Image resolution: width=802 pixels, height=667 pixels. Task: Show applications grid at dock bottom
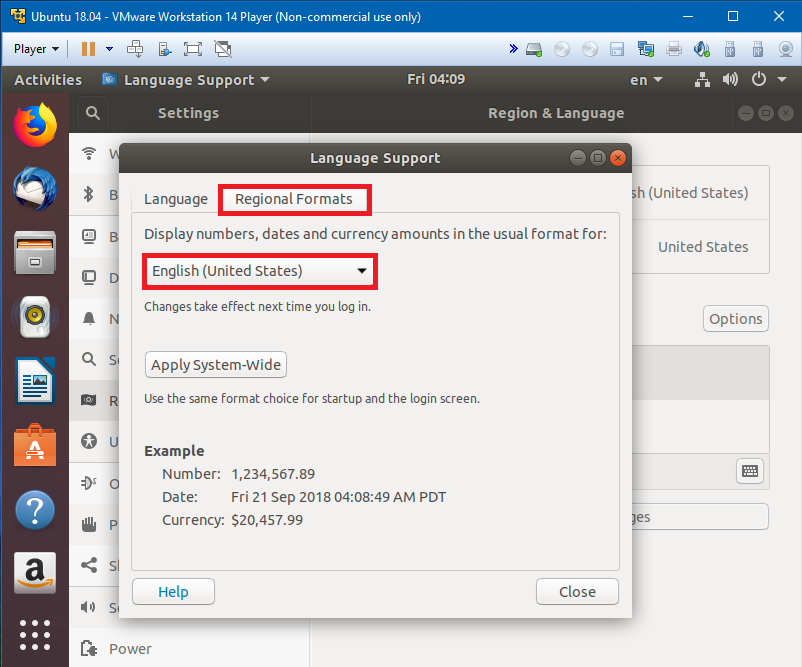click(35, 635)
